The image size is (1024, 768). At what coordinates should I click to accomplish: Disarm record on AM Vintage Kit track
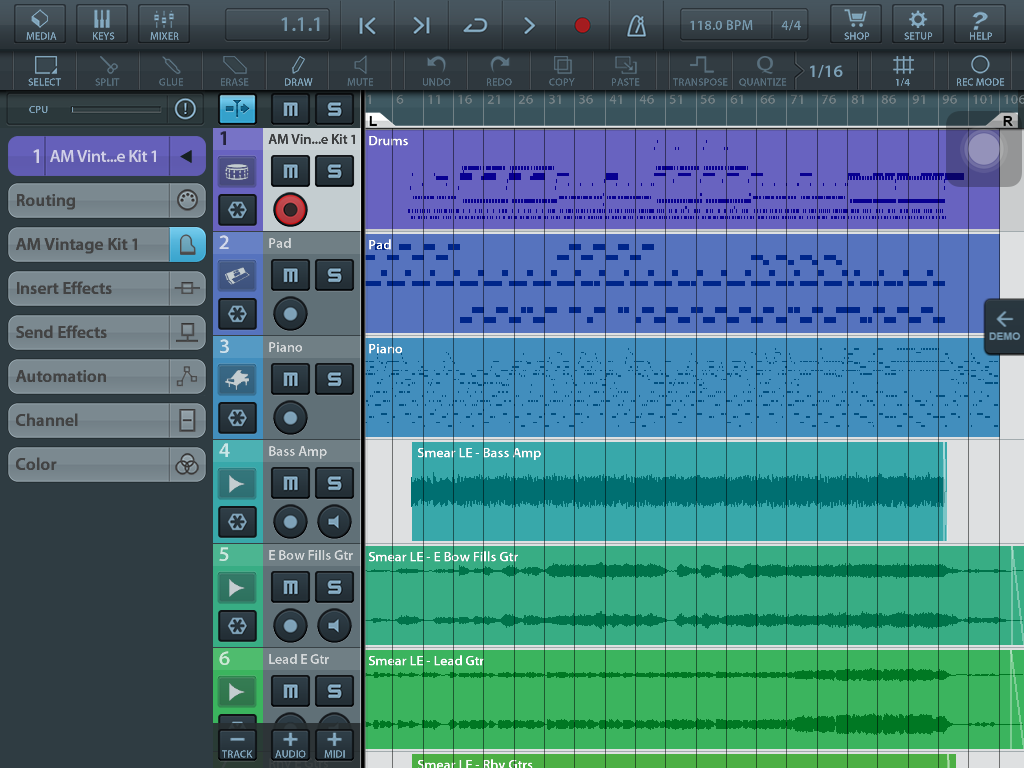coord(290,210)
